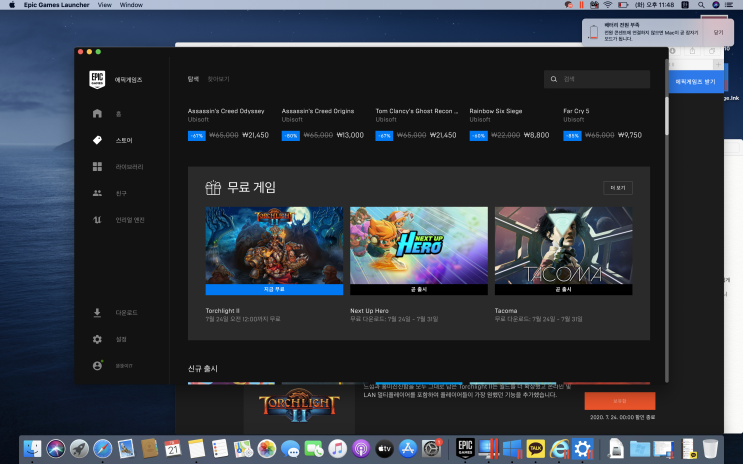The height and width of the screenshot is (464, 743).
Task: Click the gift icon beside 무료 게임
Action: pyautogui.click(x=213, y=187)
